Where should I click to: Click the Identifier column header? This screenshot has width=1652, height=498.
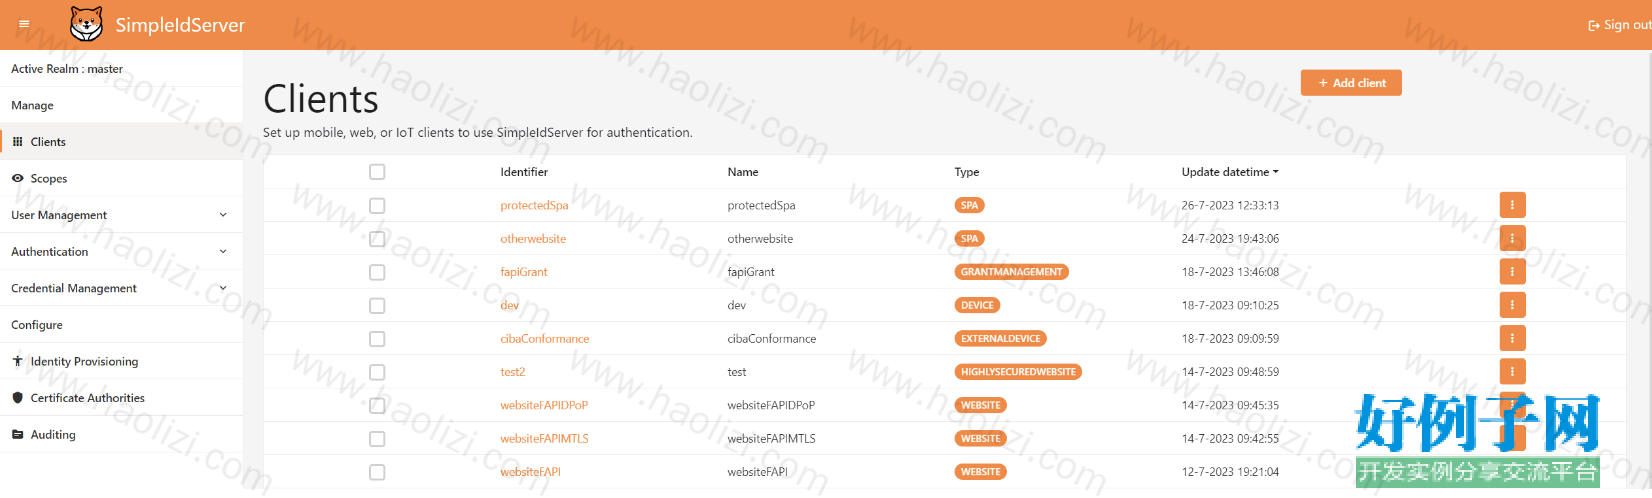point(524,172)
